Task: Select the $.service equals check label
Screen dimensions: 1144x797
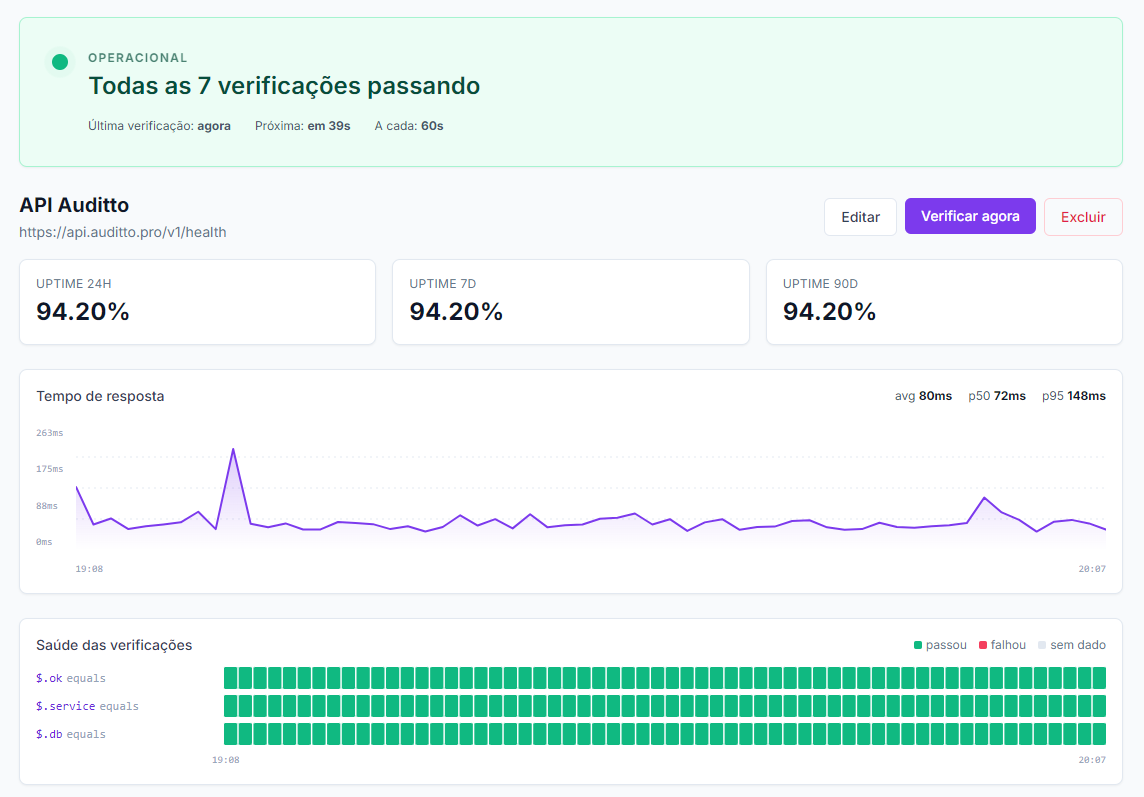Action: pyautogui.click(x=87, y=706)
